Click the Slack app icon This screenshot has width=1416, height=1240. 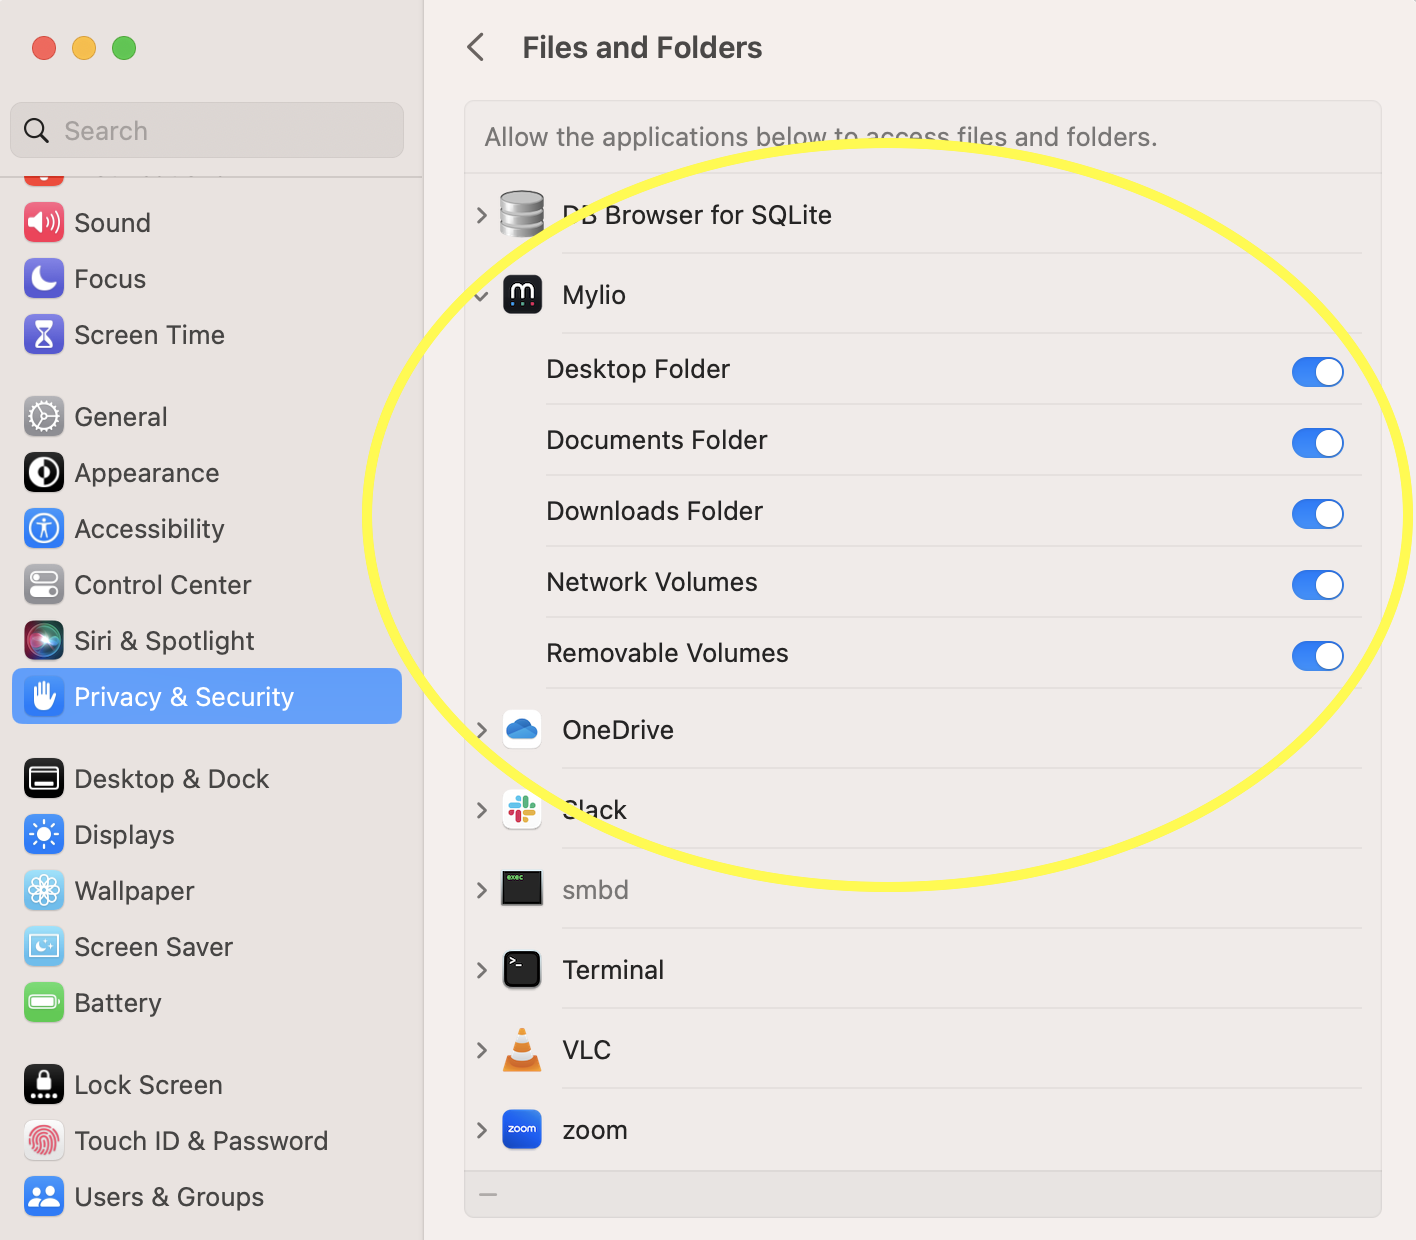(522, 810)
